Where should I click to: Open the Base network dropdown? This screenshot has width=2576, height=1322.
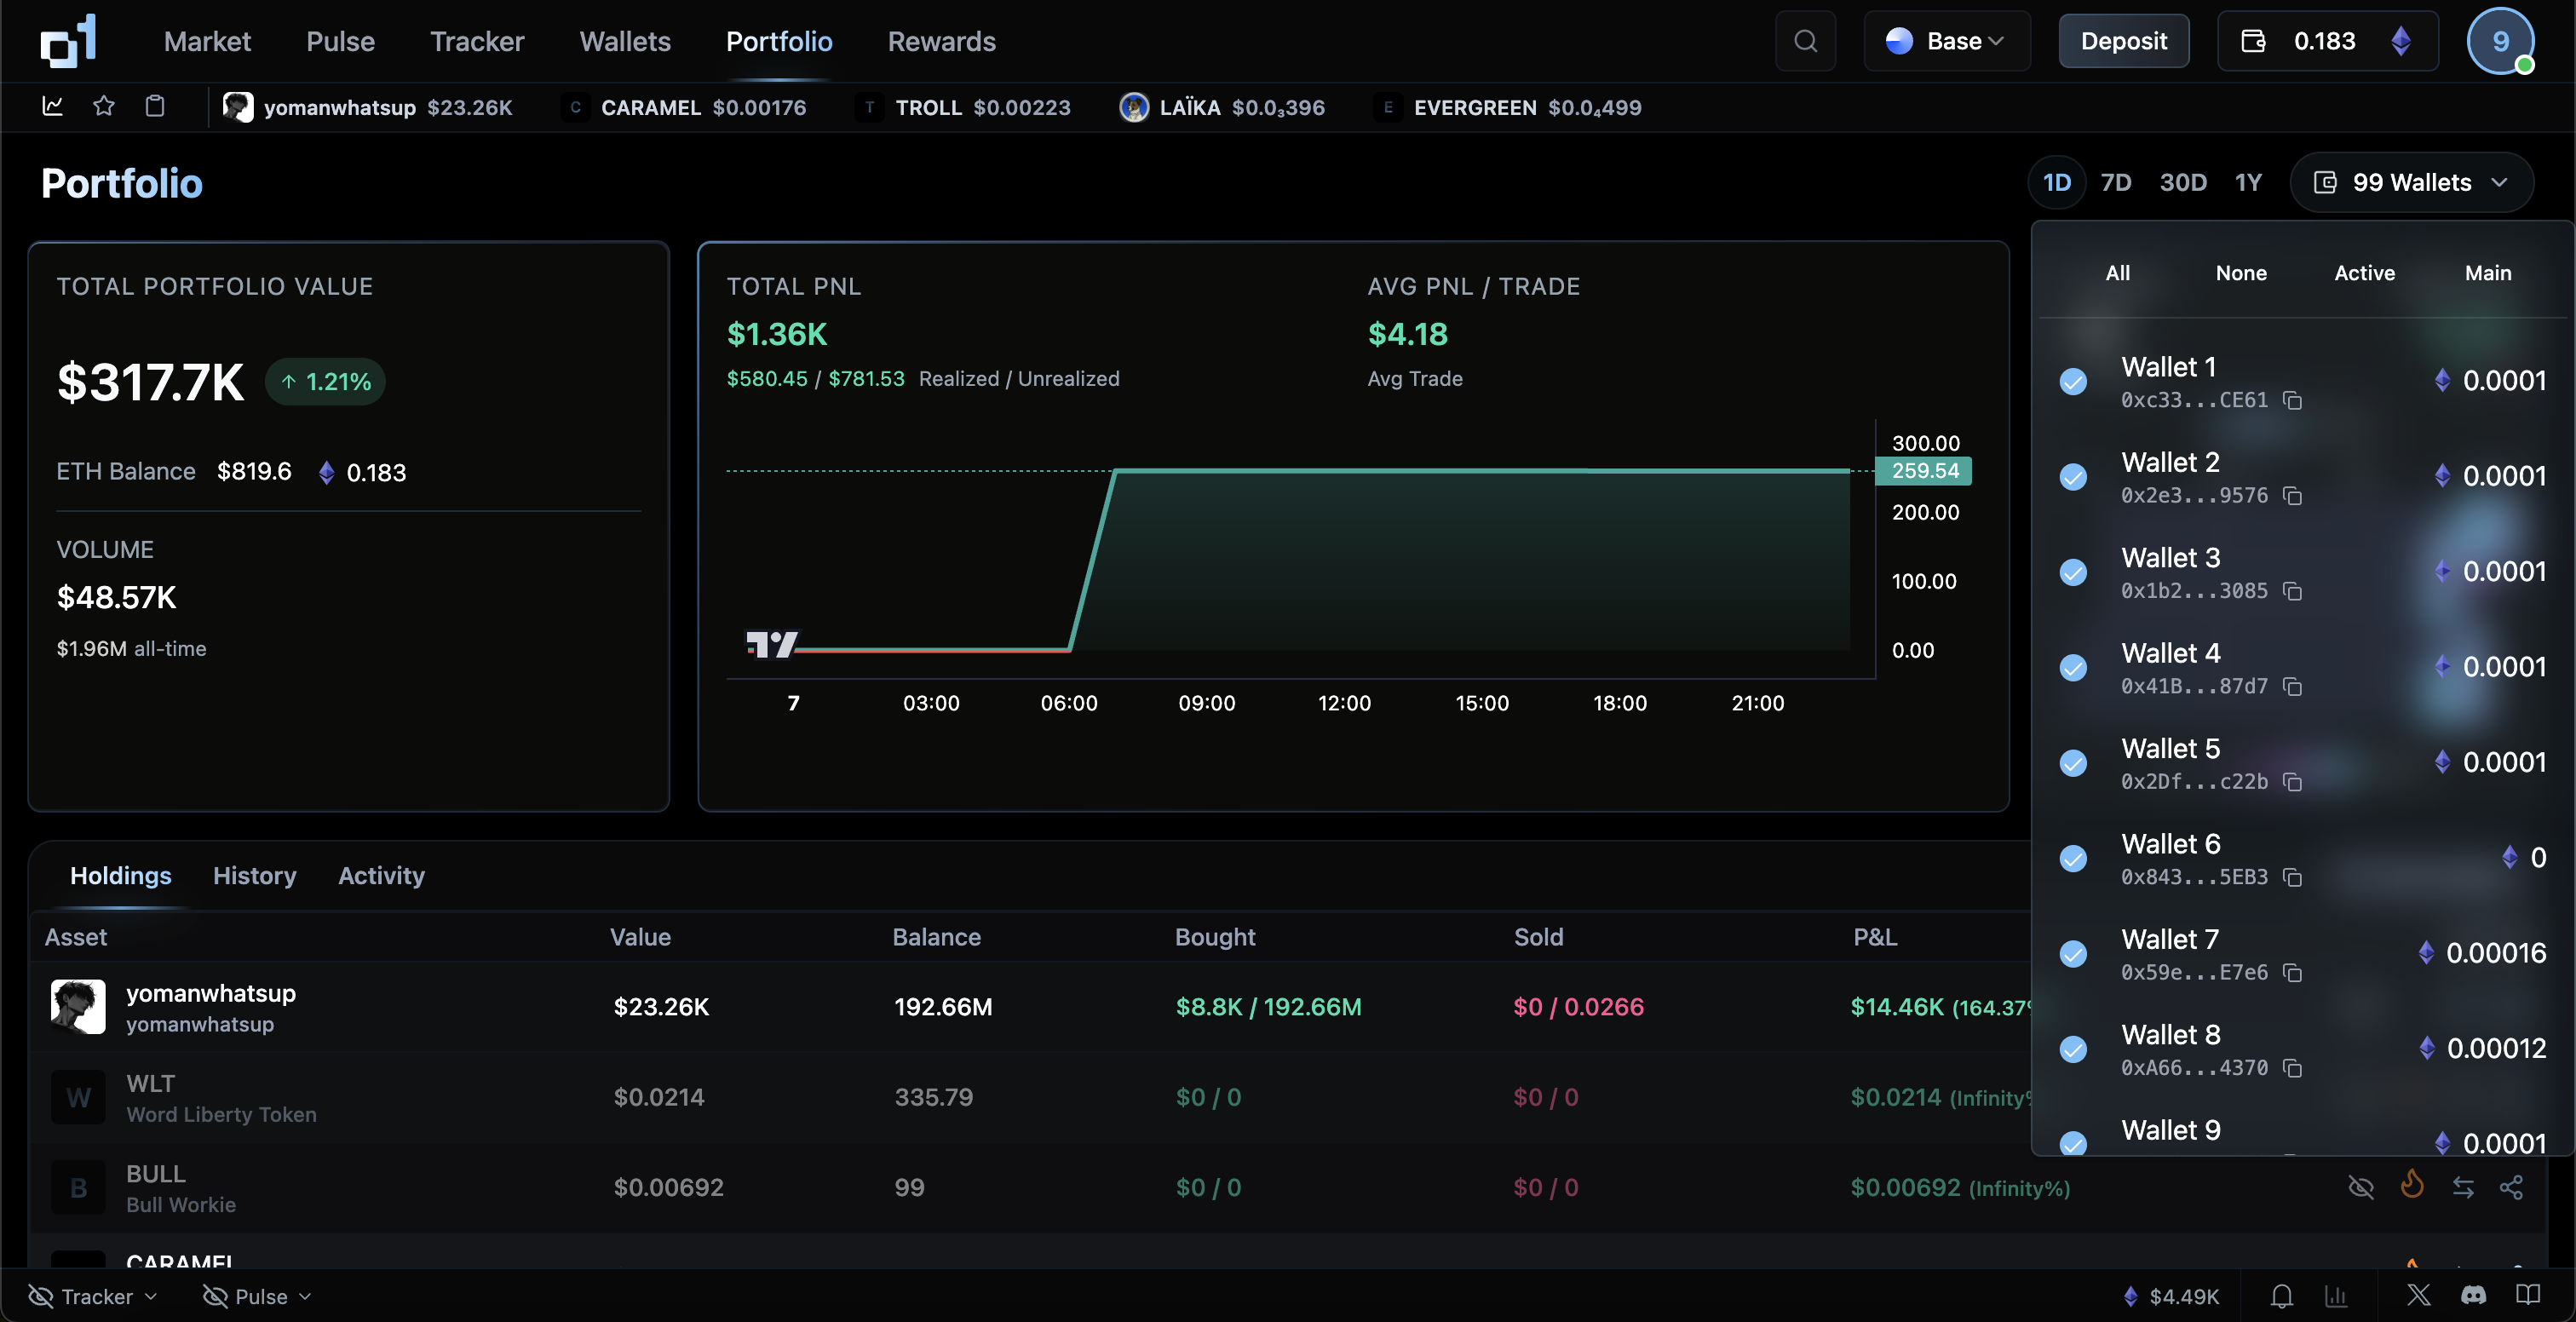(1946, 41)
